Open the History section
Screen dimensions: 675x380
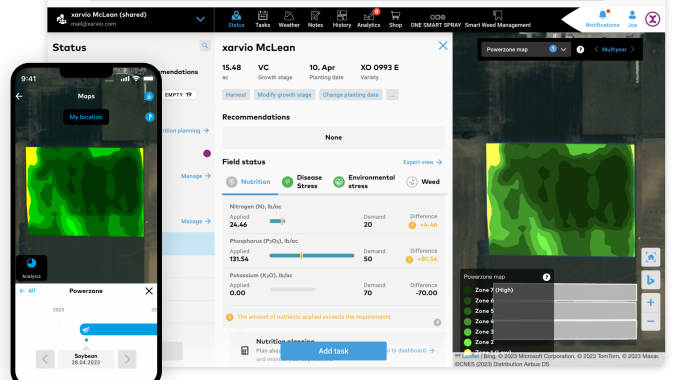(342, 19)
